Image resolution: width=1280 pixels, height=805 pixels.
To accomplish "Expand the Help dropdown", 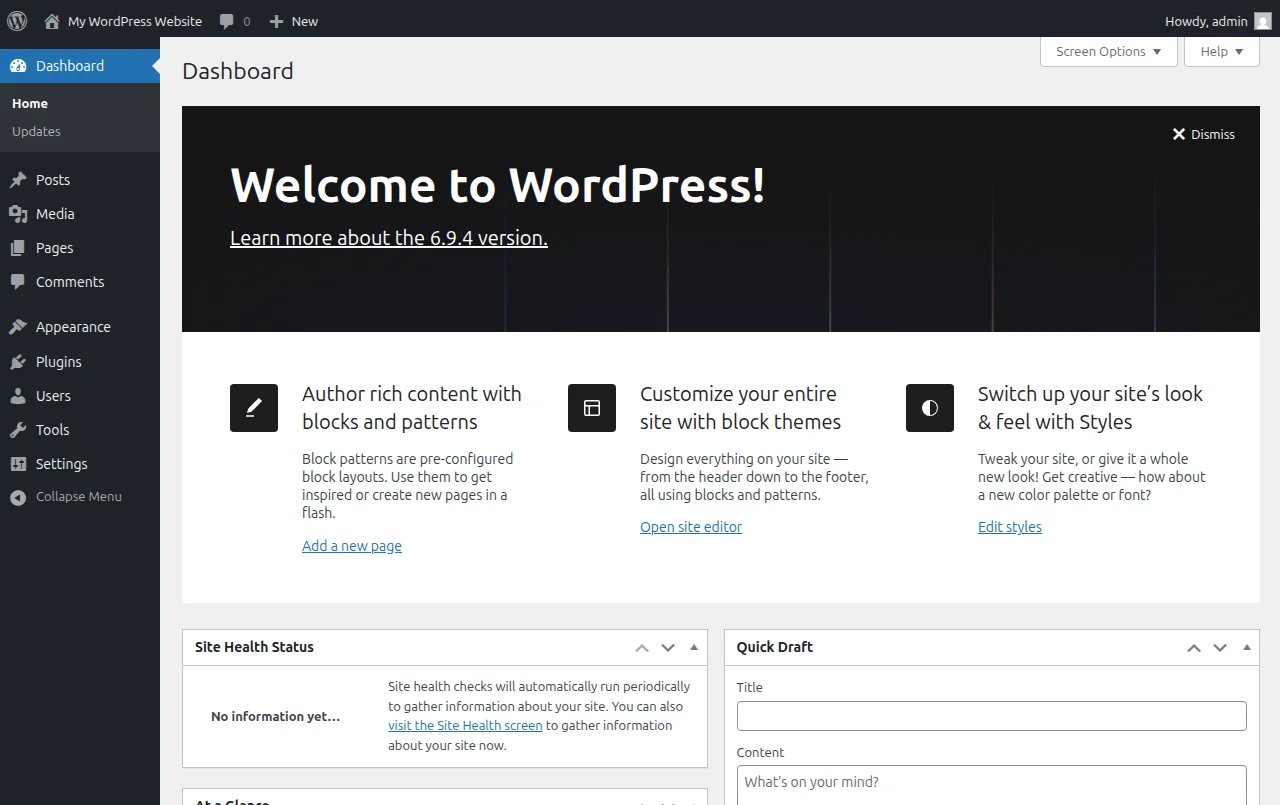I will [1221, 51].
